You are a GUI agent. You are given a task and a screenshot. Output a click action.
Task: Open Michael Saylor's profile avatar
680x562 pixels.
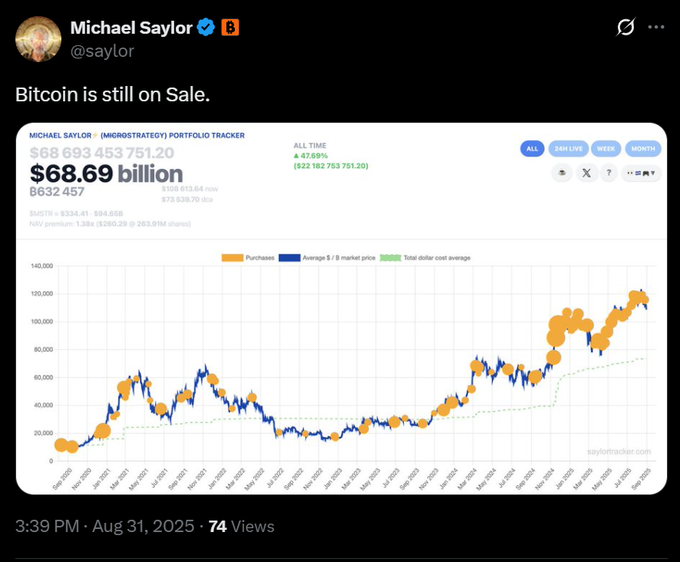click(x=38, y=39)
